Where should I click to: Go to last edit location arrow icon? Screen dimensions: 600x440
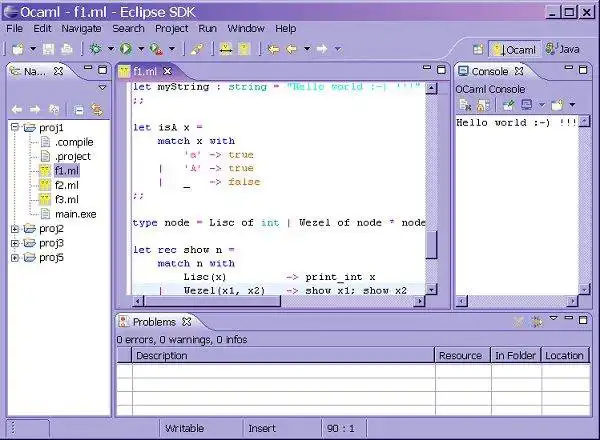click(273, 49)
